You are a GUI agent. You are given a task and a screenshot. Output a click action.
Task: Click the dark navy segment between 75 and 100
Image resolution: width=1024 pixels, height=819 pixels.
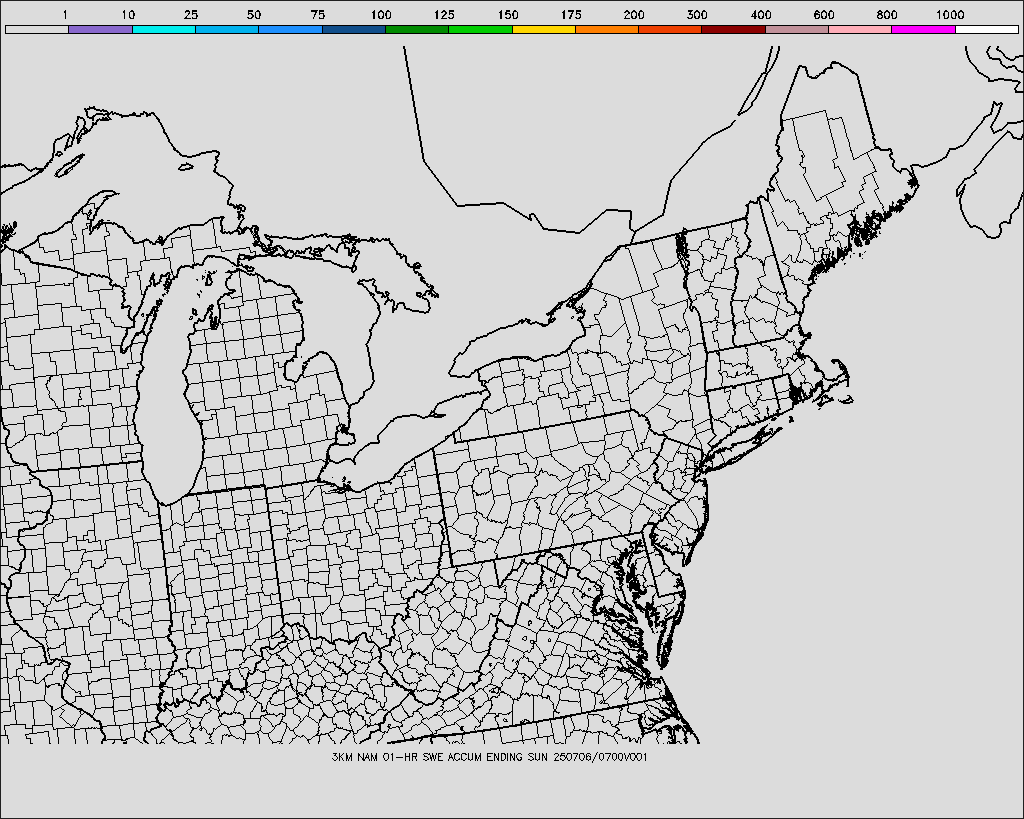tap(354, 29)
